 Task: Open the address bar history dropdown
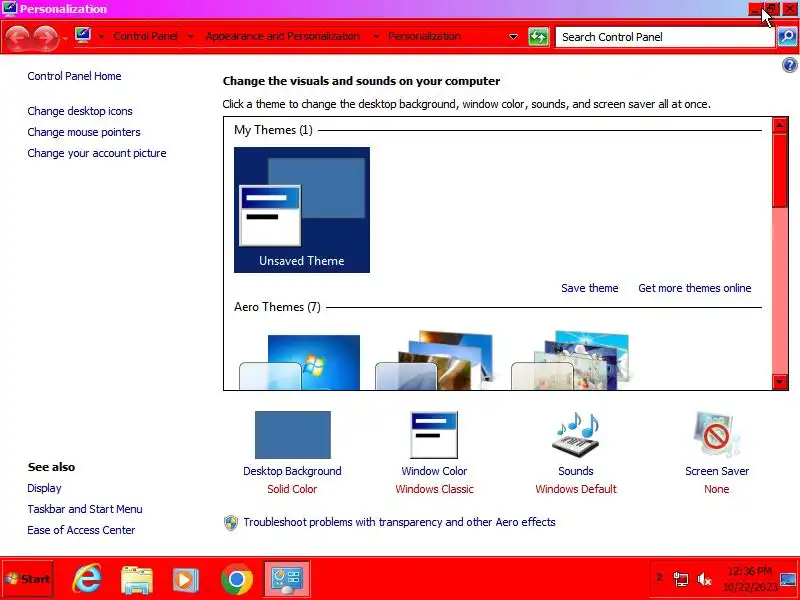pyautogui.click(x=513, y=37)
